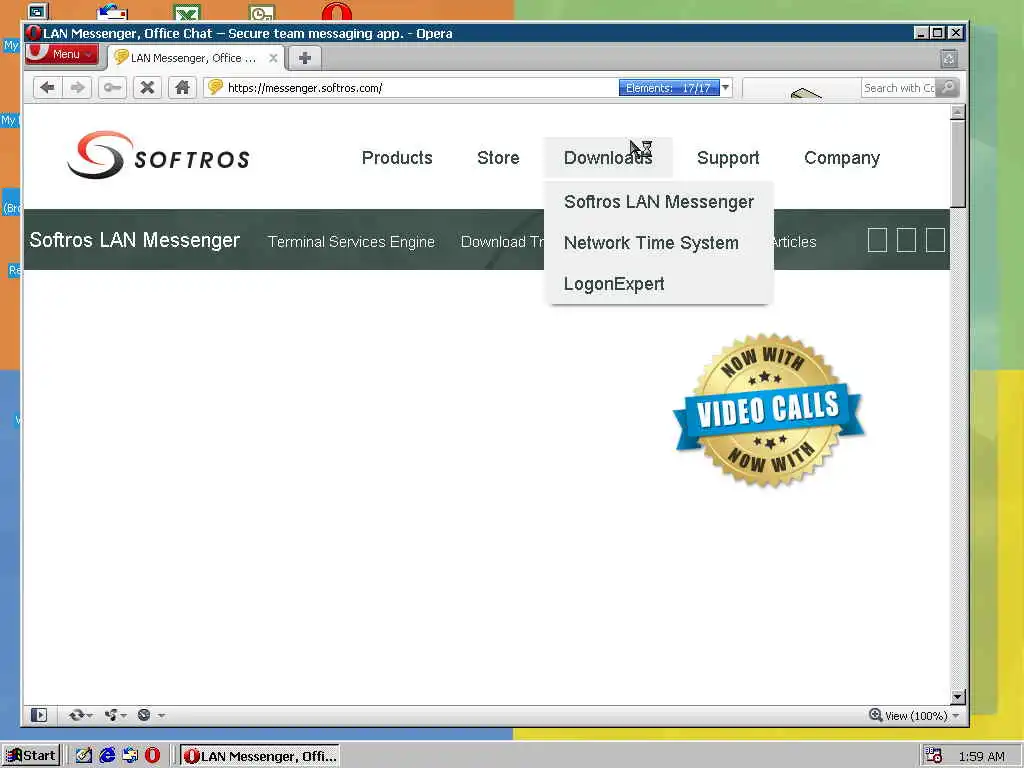Open Terminal Services Engine link
This screenshot has height=768, width=1024.
[x=351, y=242]
